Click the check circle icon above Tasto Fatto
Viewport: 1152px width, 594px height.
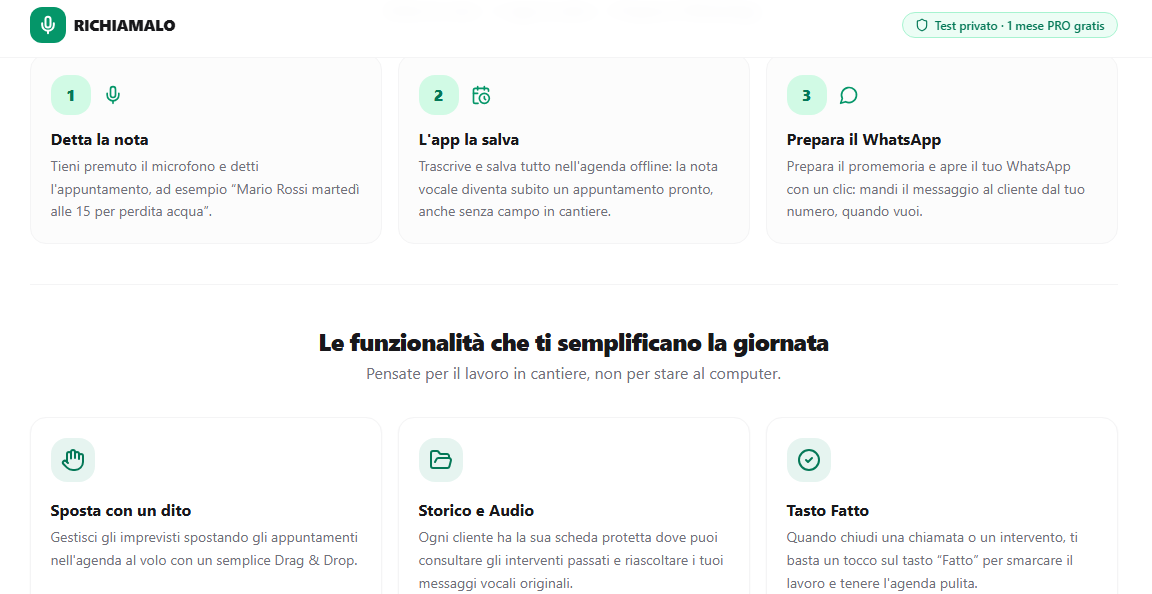pyautogui.click(x=809, y=460)
